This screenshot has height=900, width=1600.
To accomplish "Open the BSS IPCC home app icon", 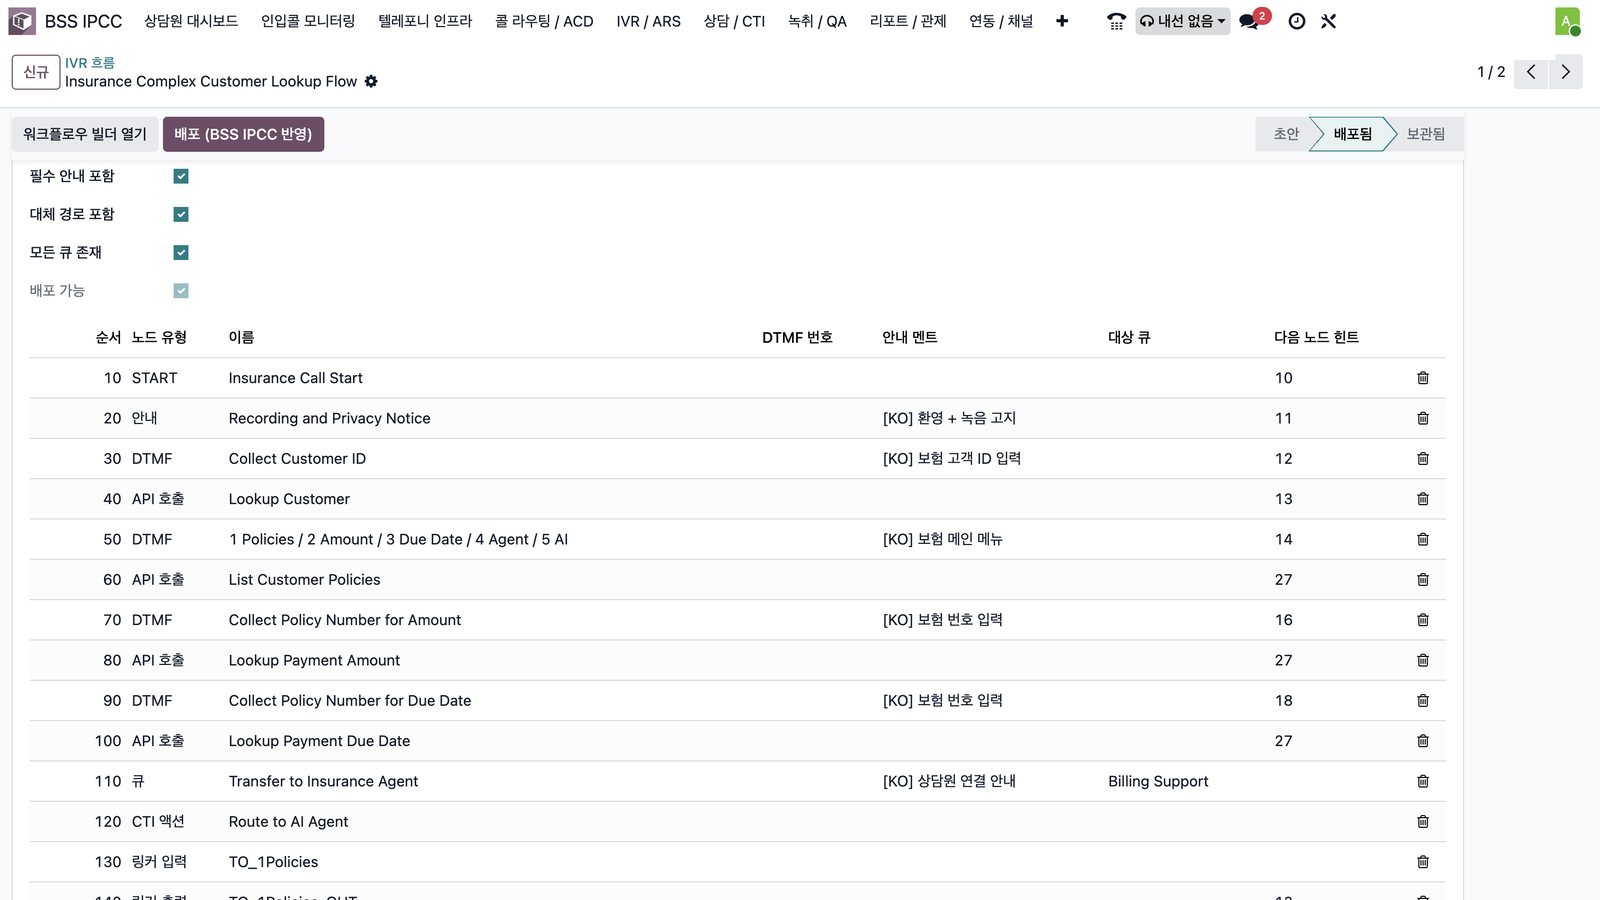I will click(x=22, y=21).
